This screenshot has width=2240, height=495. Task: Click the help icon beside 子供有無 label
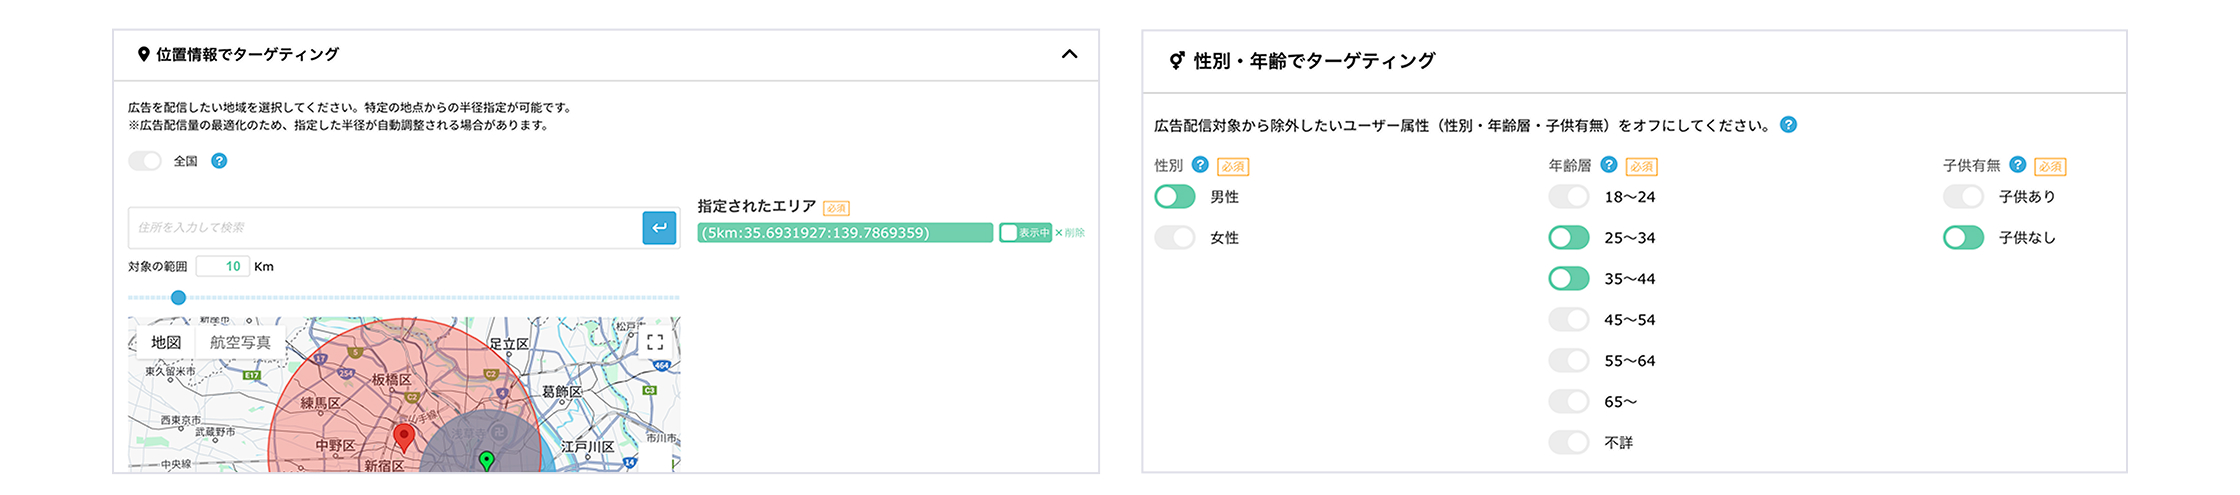pos(2017,165)
